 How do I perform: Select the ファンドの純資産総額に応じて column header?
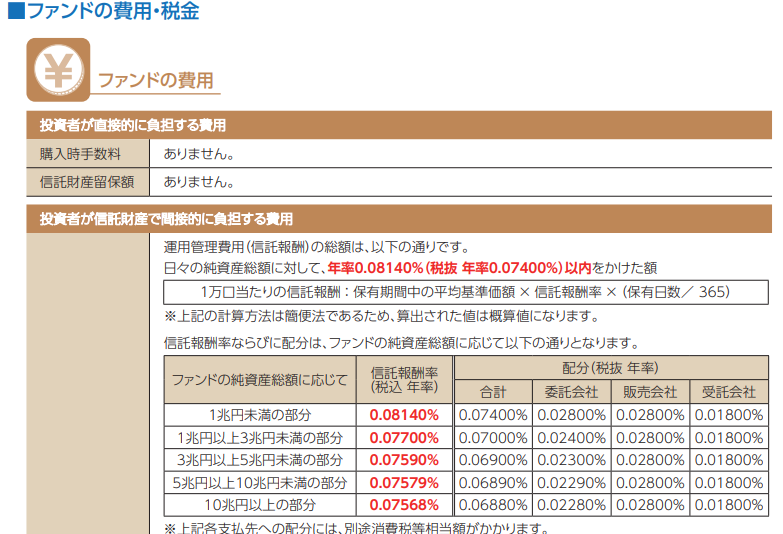click(x=259, y=380)
